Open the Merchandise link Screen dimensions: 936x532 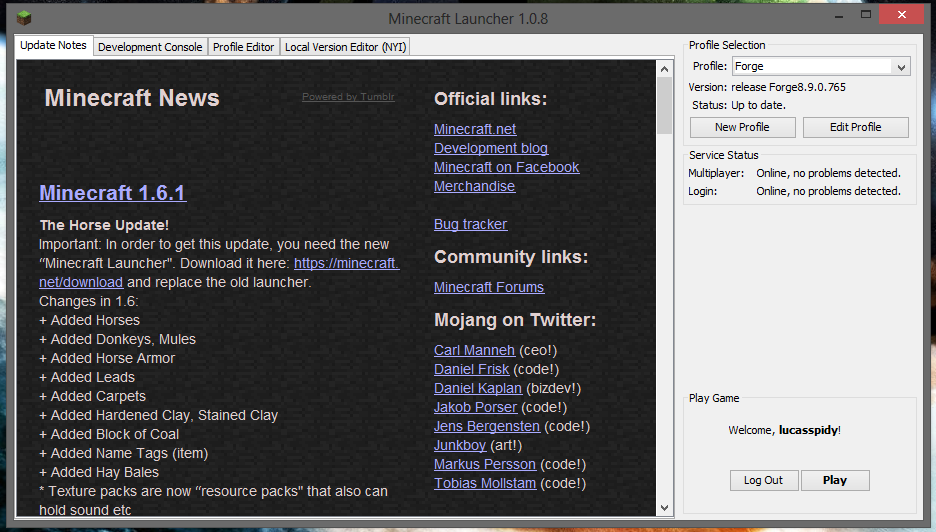[x=474, y=186]
